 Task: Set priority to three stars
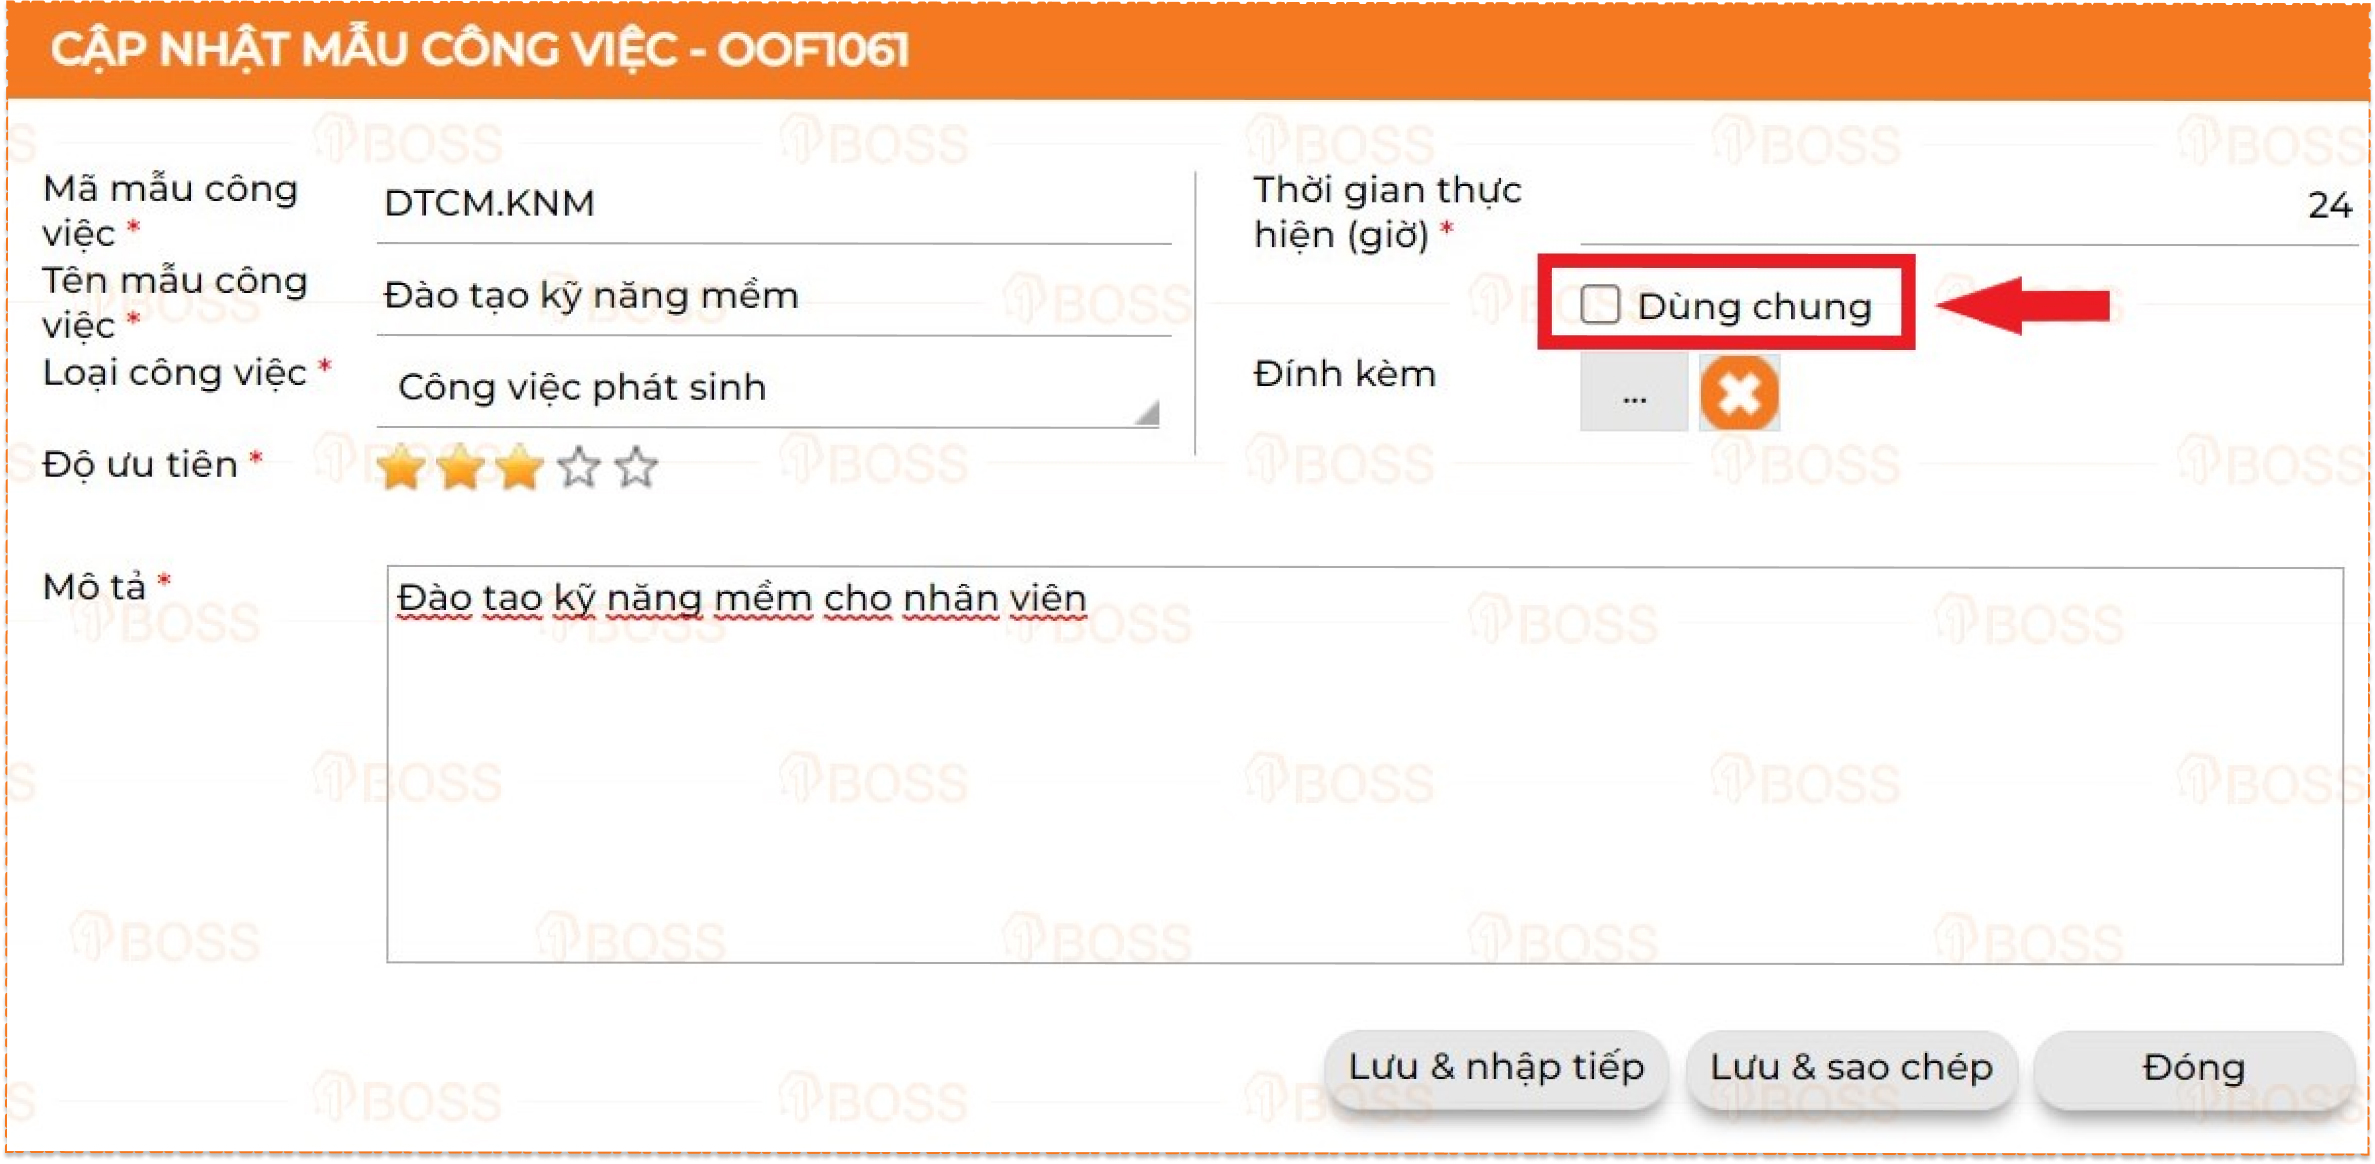(520, 468)
